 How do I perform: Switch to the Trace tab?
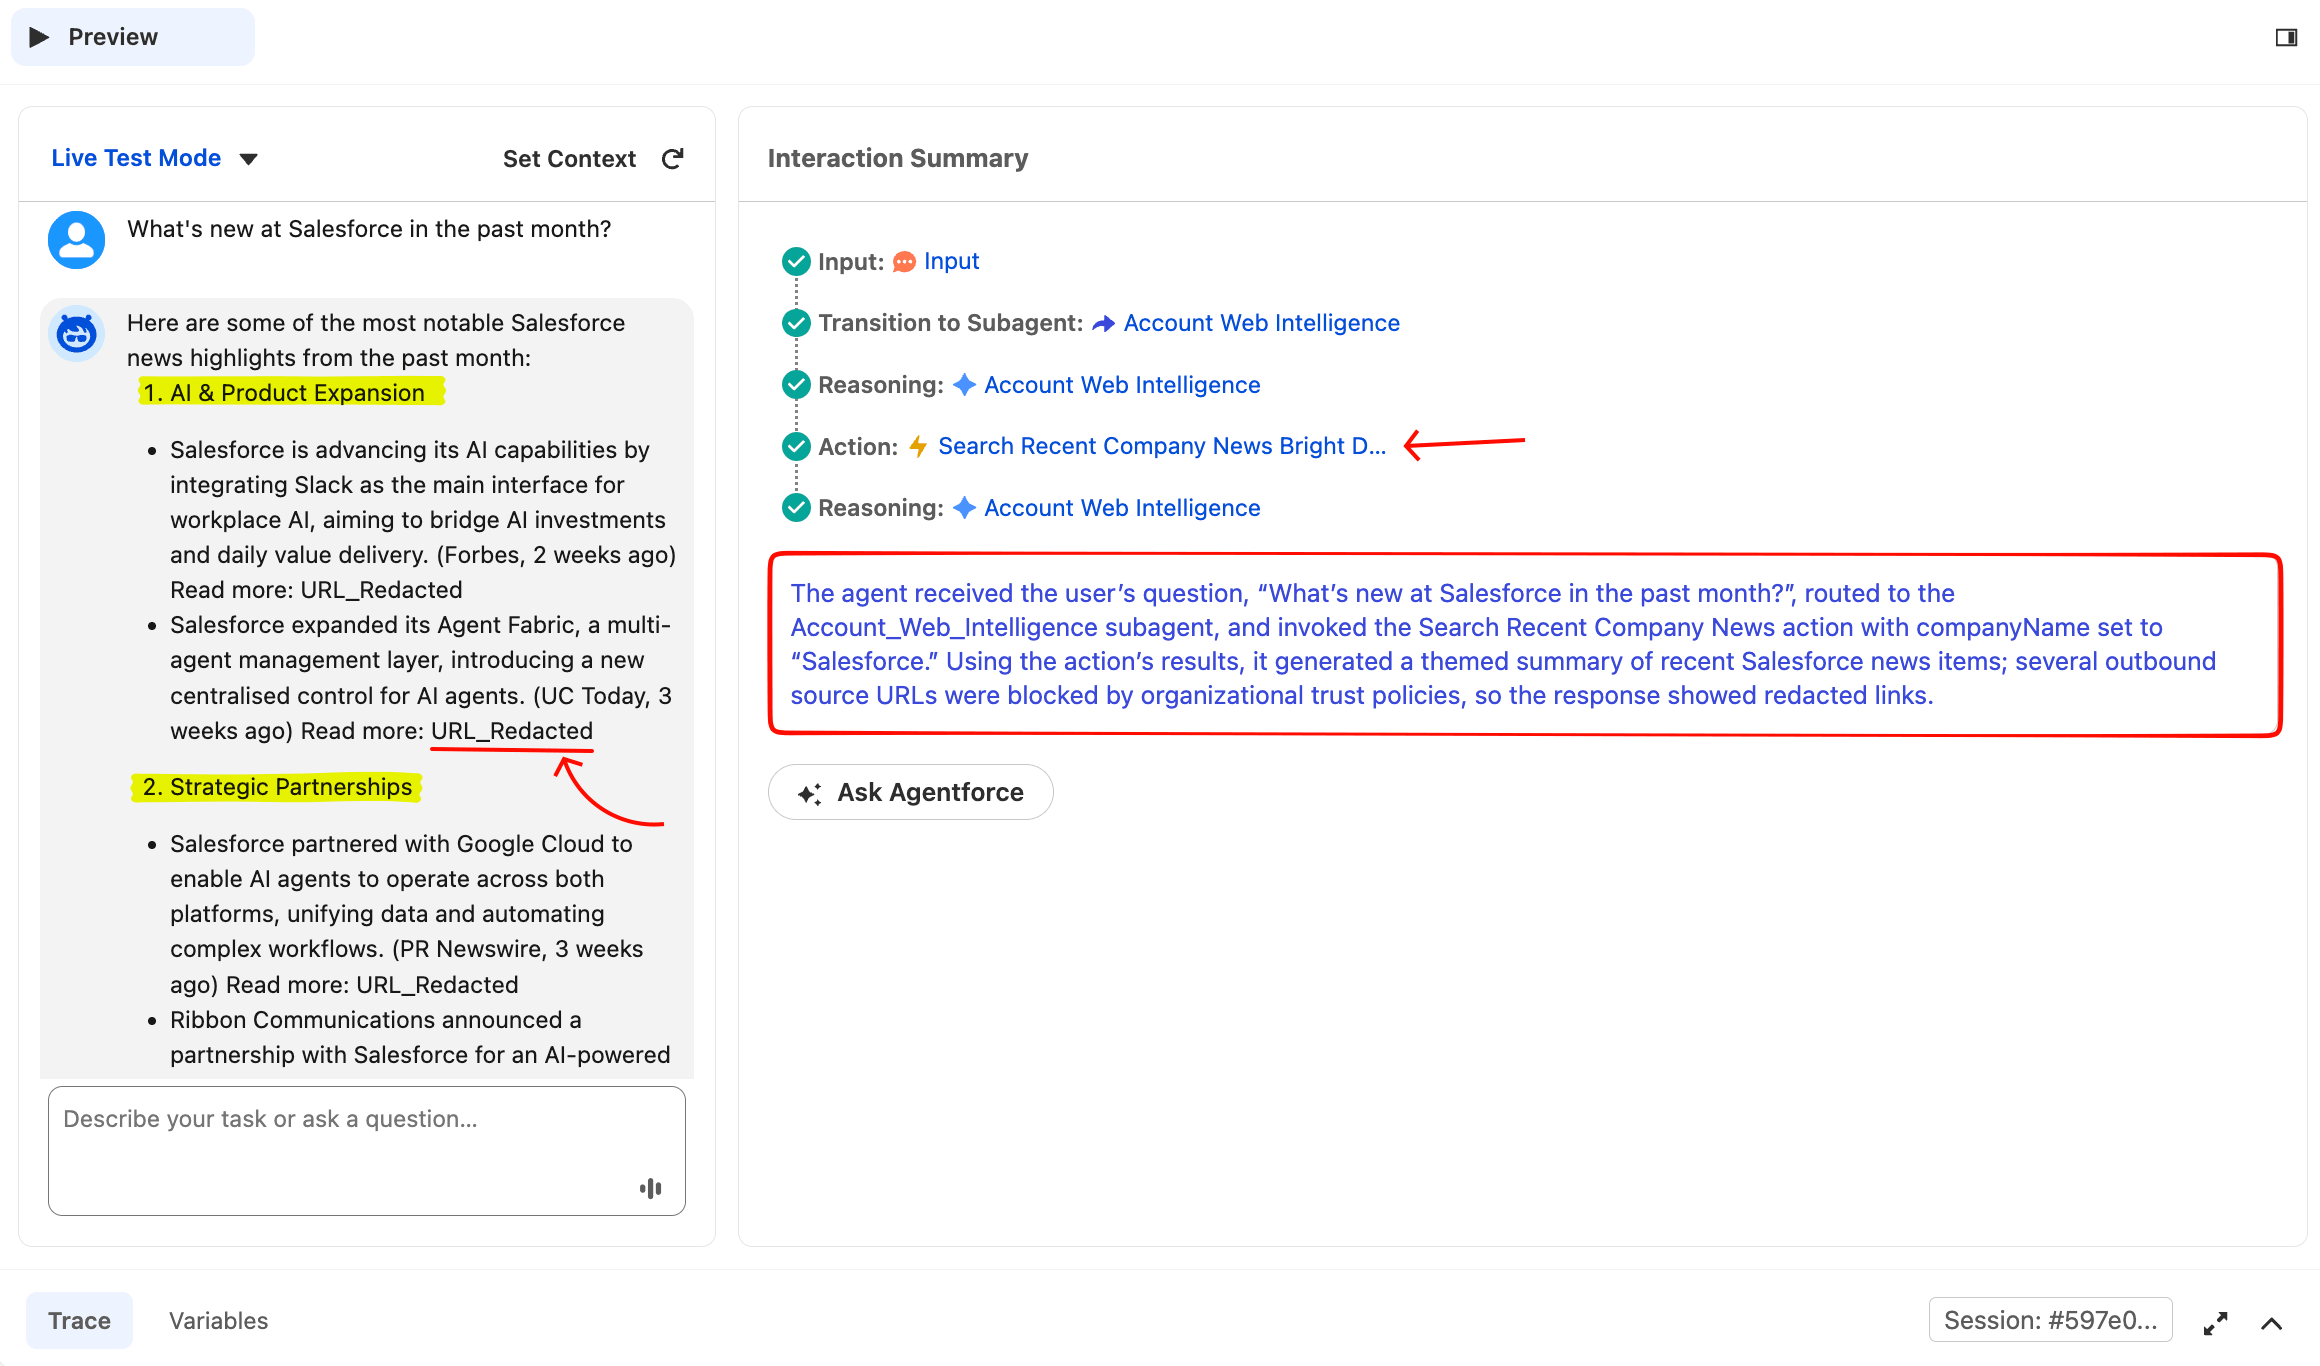(x=80, y=1321)
